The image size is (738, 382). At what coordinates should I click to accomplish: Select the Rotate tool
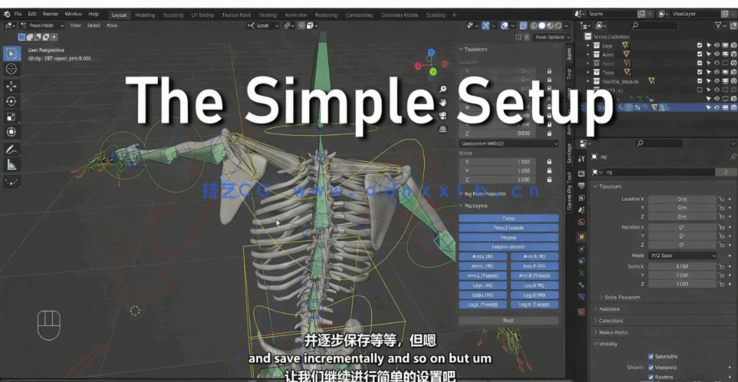[12, 102]
